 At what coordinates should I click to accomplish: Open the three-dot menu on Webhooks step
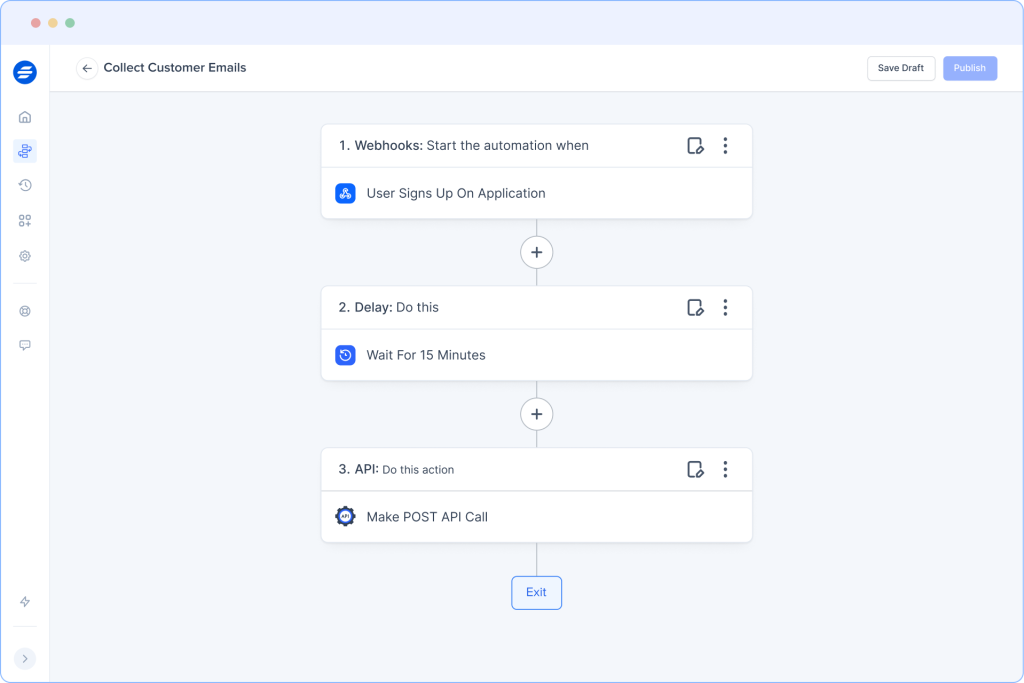click(x=726, y=145)
